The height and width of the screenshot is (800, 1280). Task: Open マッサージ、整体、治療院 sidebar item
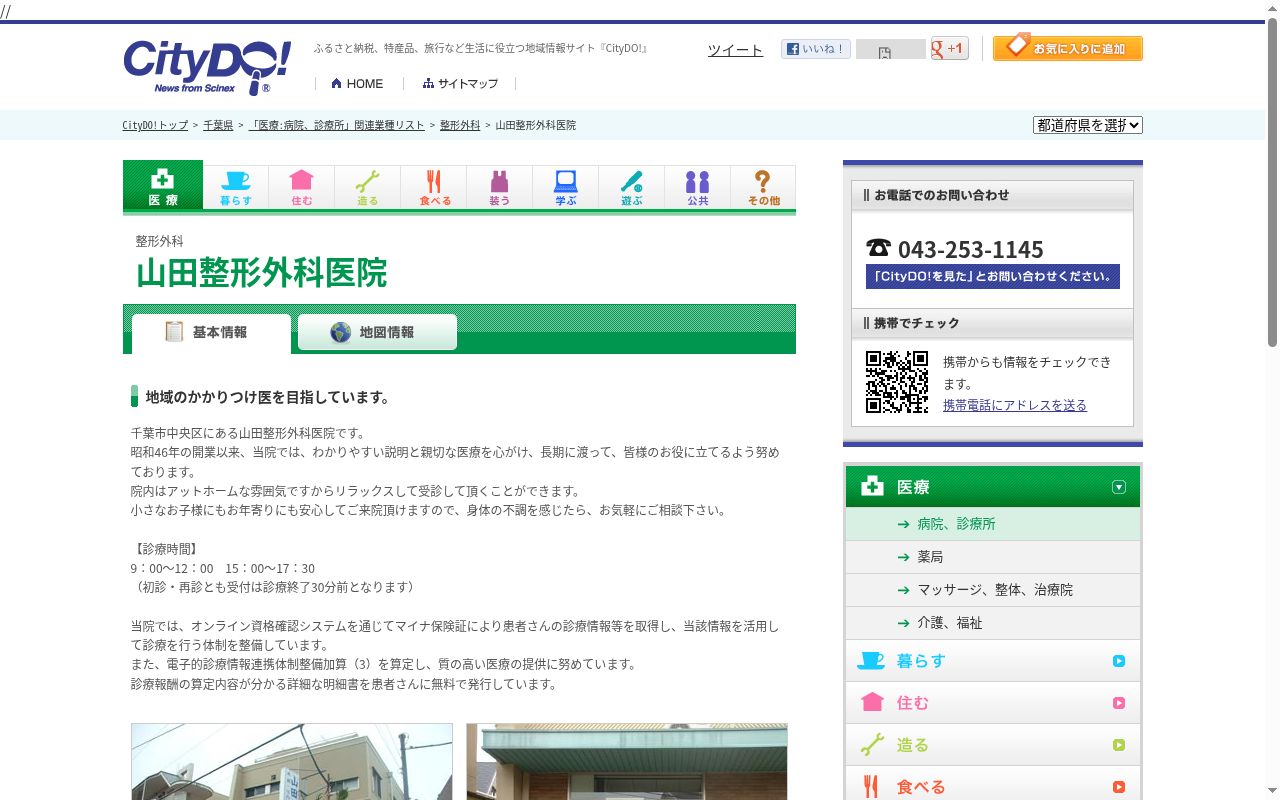click(x=993, y=590)
